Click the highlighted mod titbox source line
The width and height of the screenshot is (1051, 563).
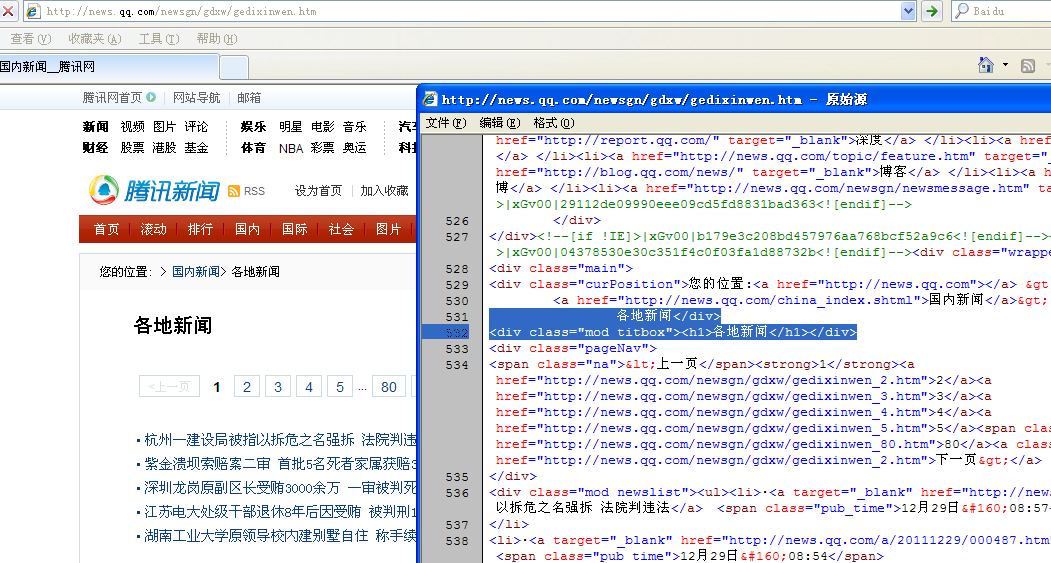coord(673,332)
